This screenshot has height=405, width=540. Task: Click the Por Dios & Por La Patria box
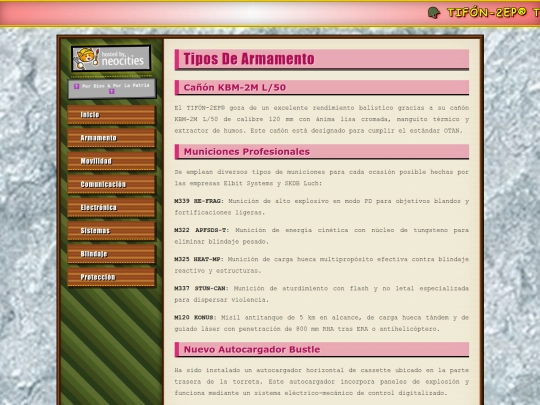pos(112,89)
